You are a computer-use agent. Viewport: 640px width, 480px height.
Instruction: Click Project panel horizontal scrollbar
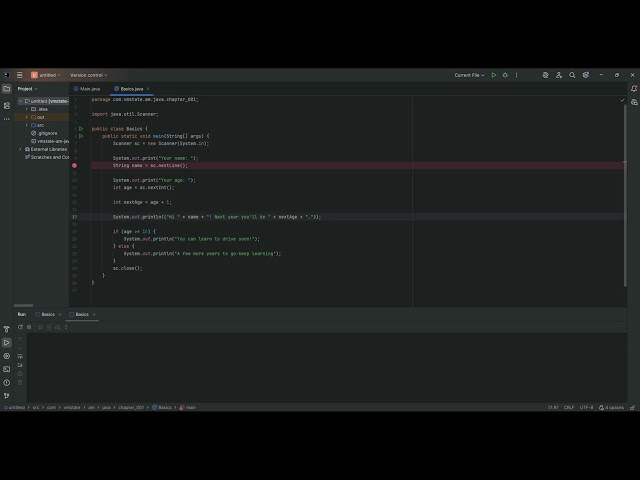click(23, 305)
